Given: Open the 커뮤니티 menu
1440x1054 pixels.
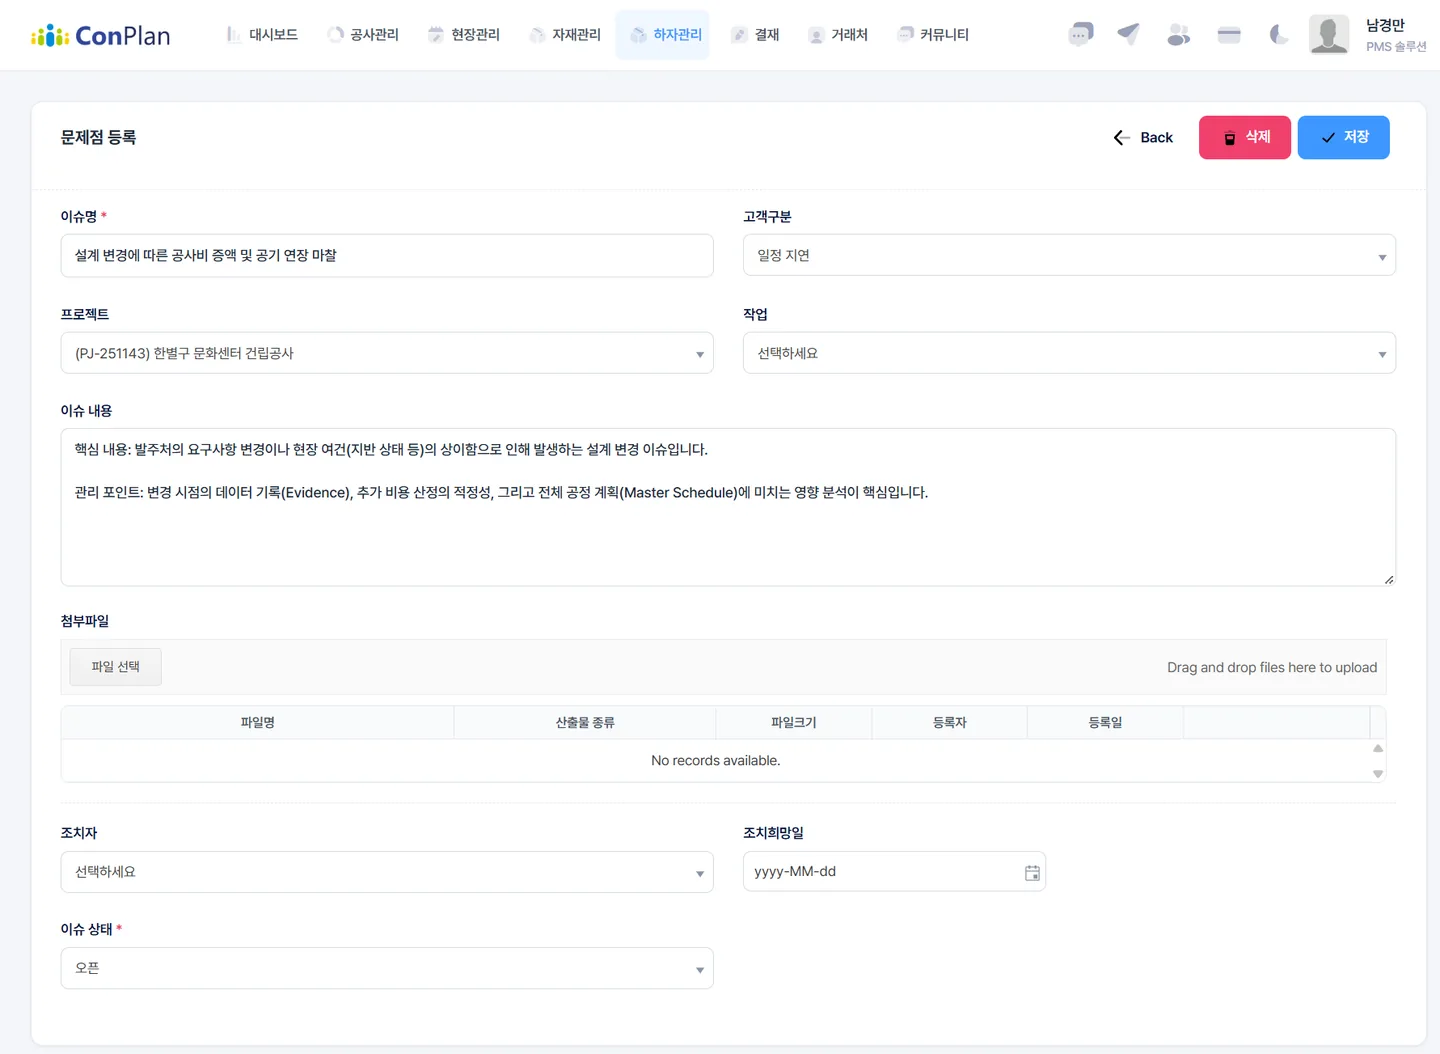Looking at the screenshot, I should (x=934, y=35).
